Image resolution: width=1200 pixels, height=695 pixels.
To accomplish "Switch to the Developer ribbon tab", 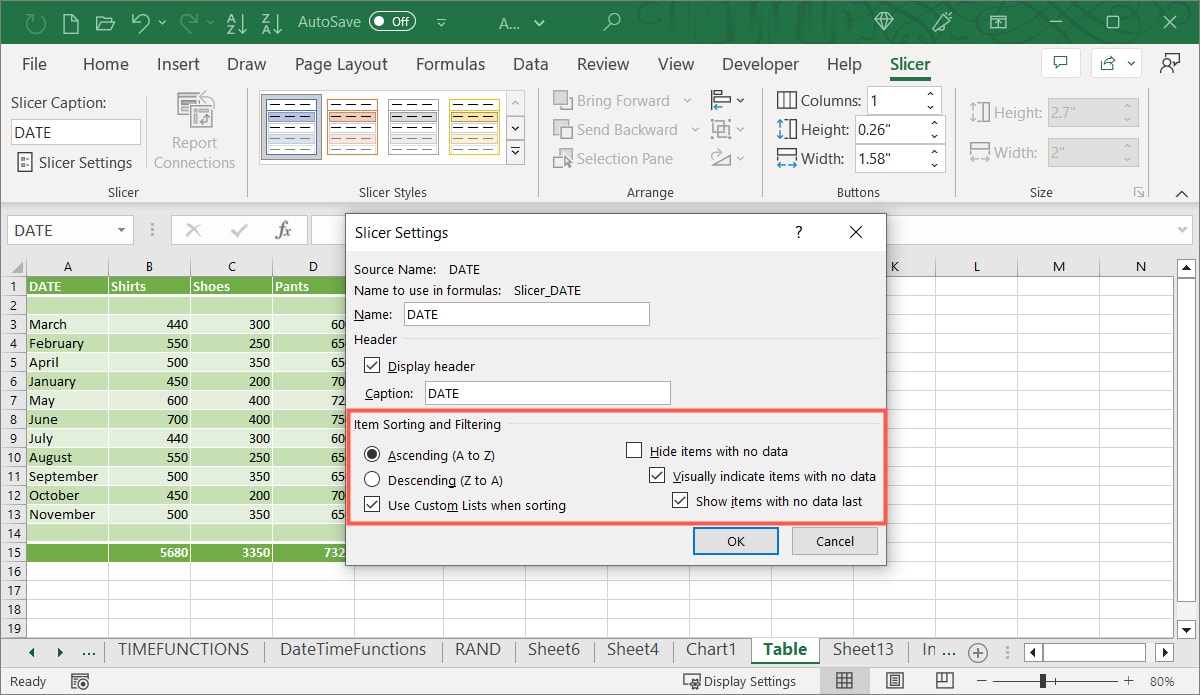I will coord(760,64).
